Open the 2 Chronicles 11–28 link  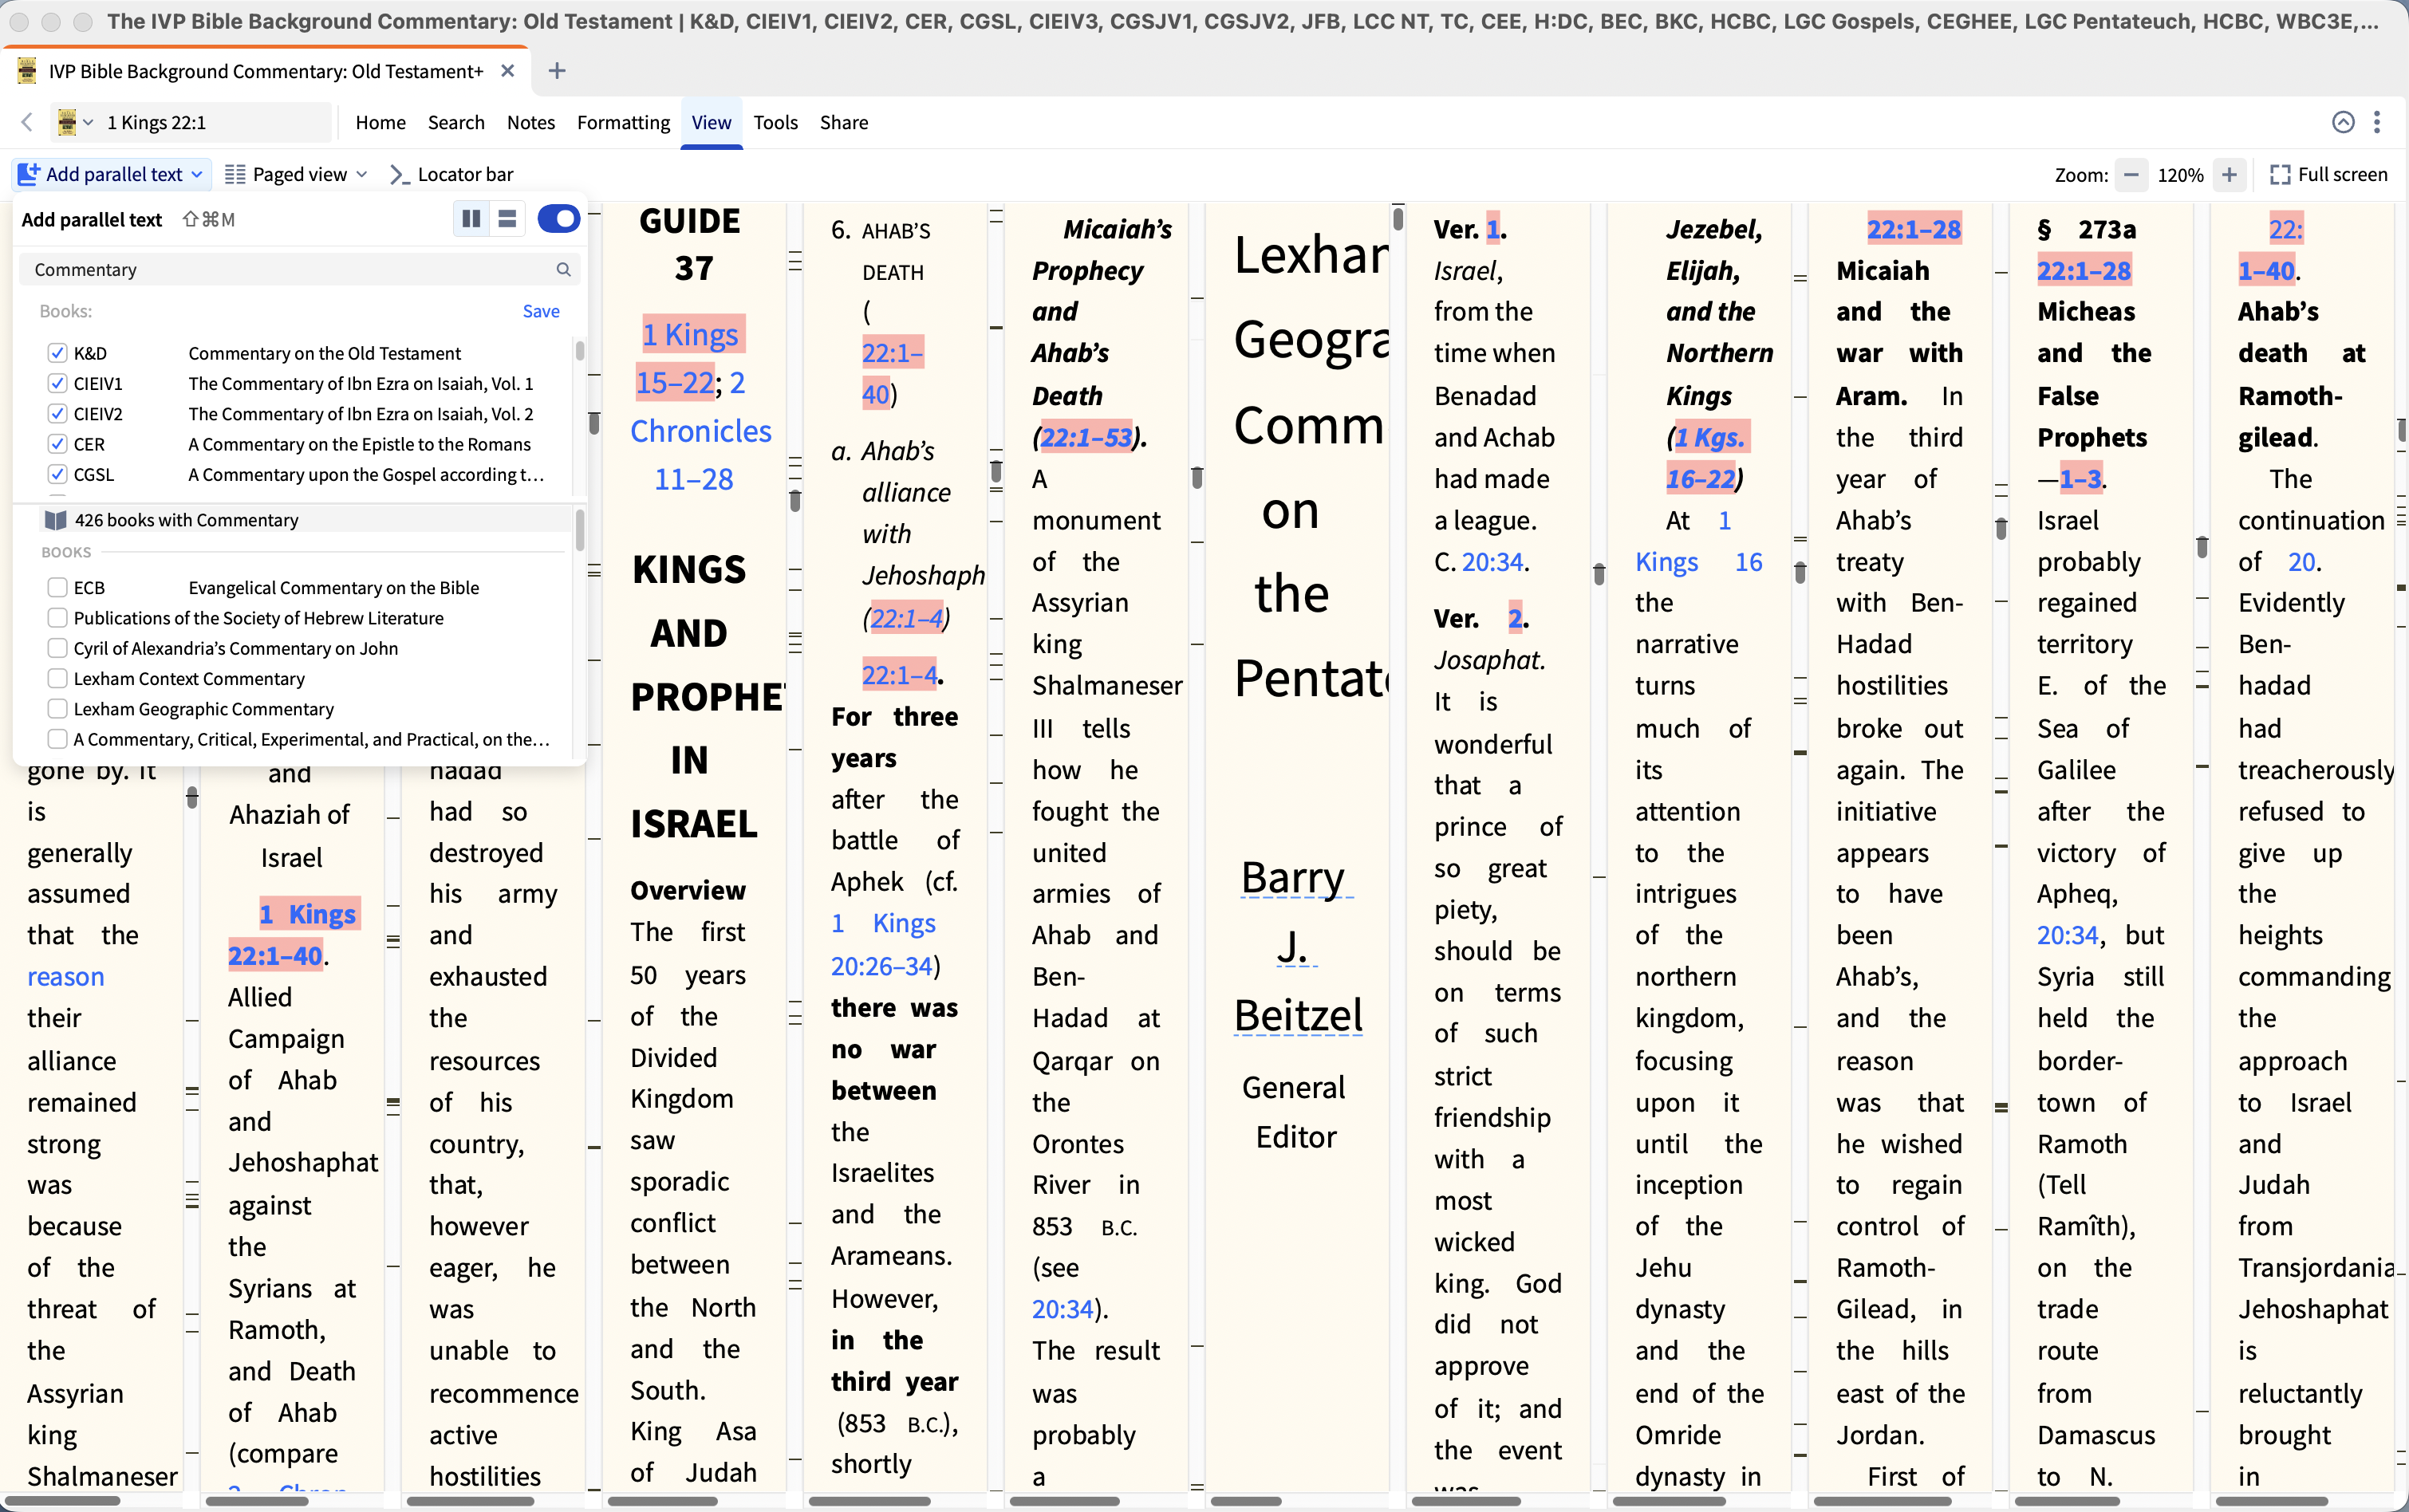click(700, 431)
